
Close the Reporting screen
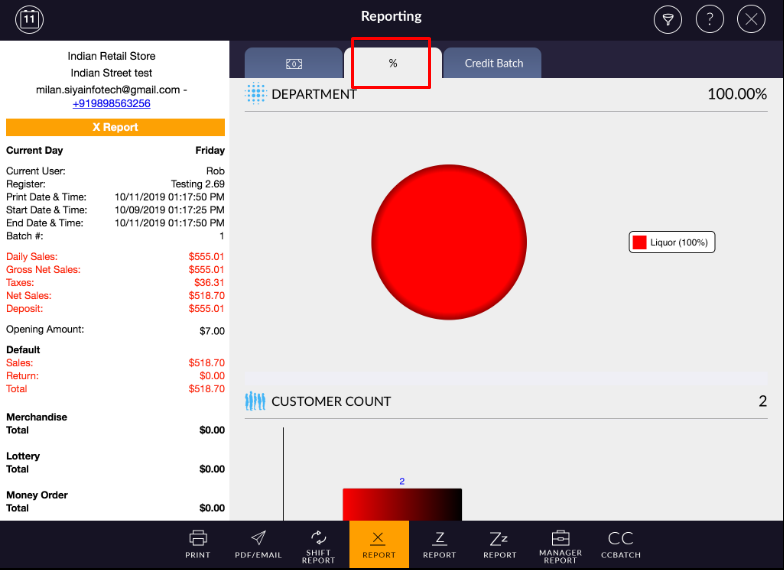(x=751, y=19)
